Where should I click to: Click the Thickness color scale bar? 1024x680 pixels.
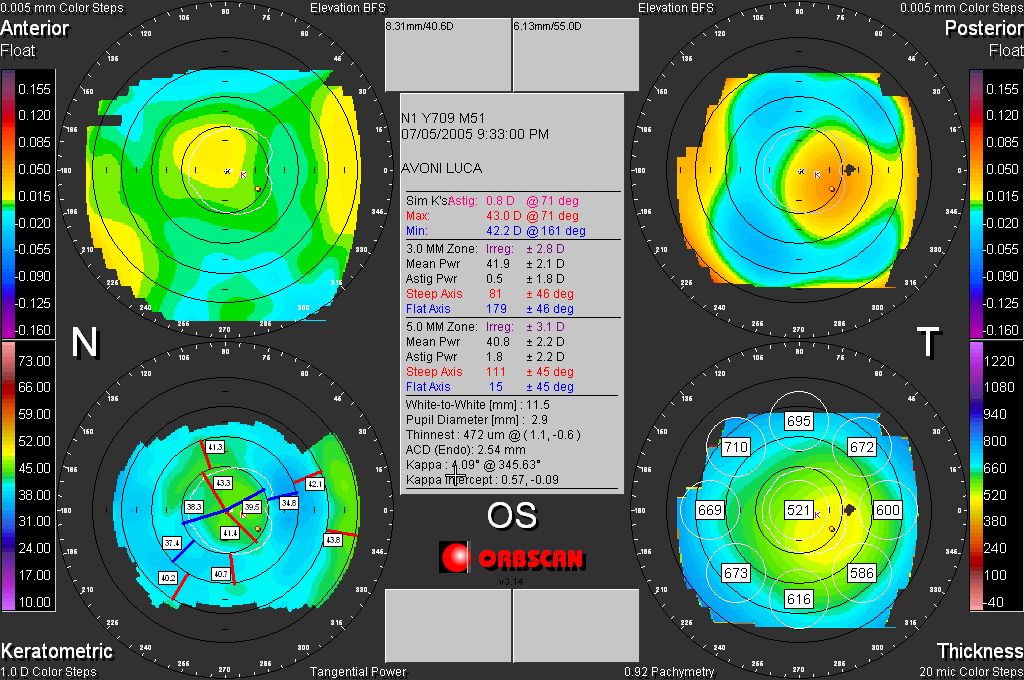click(x=977, y=476)
